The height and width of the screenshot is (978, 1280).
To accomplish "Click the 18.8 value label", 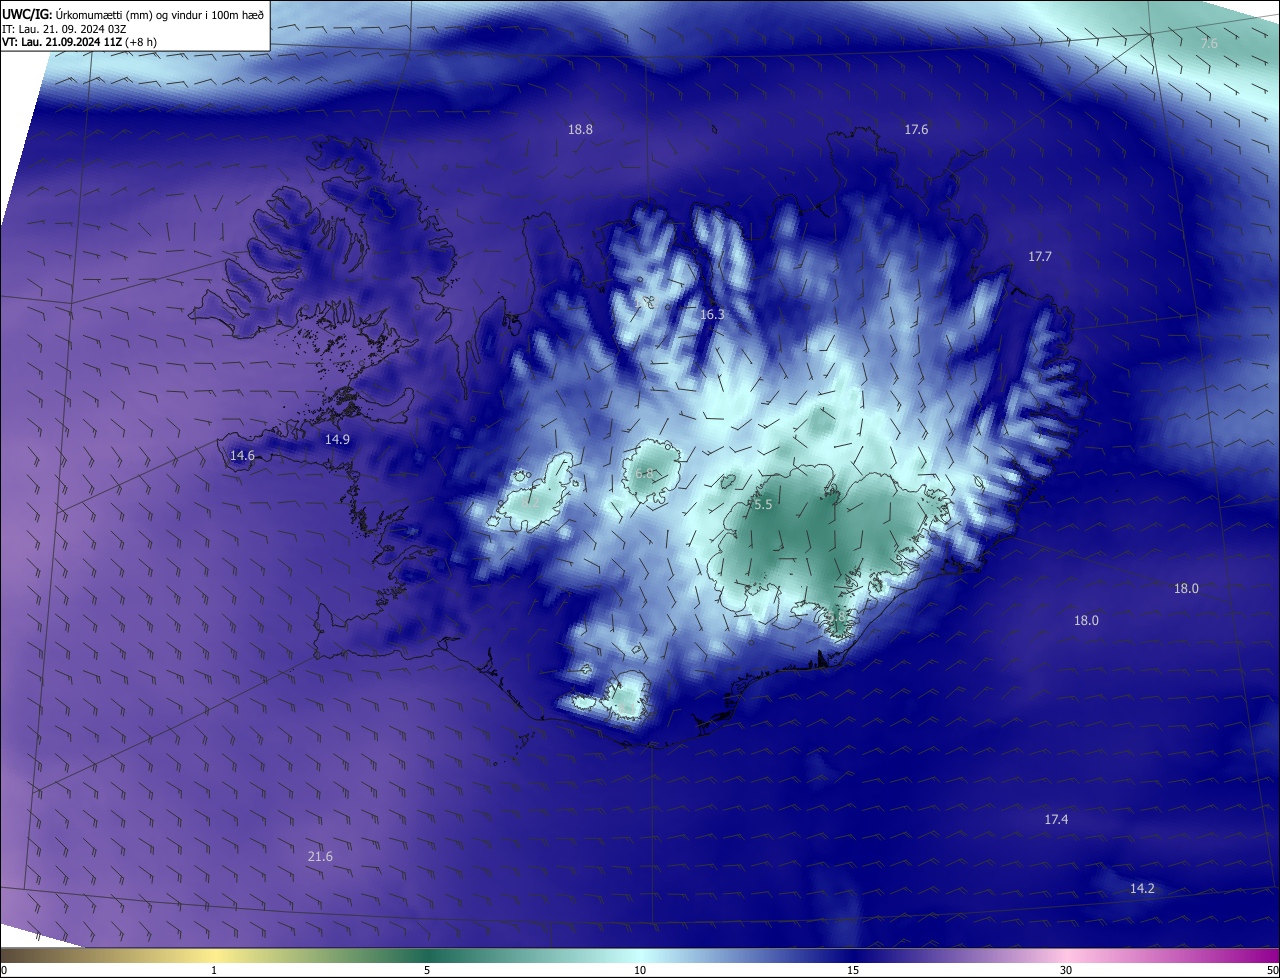I will click(580, 129).
